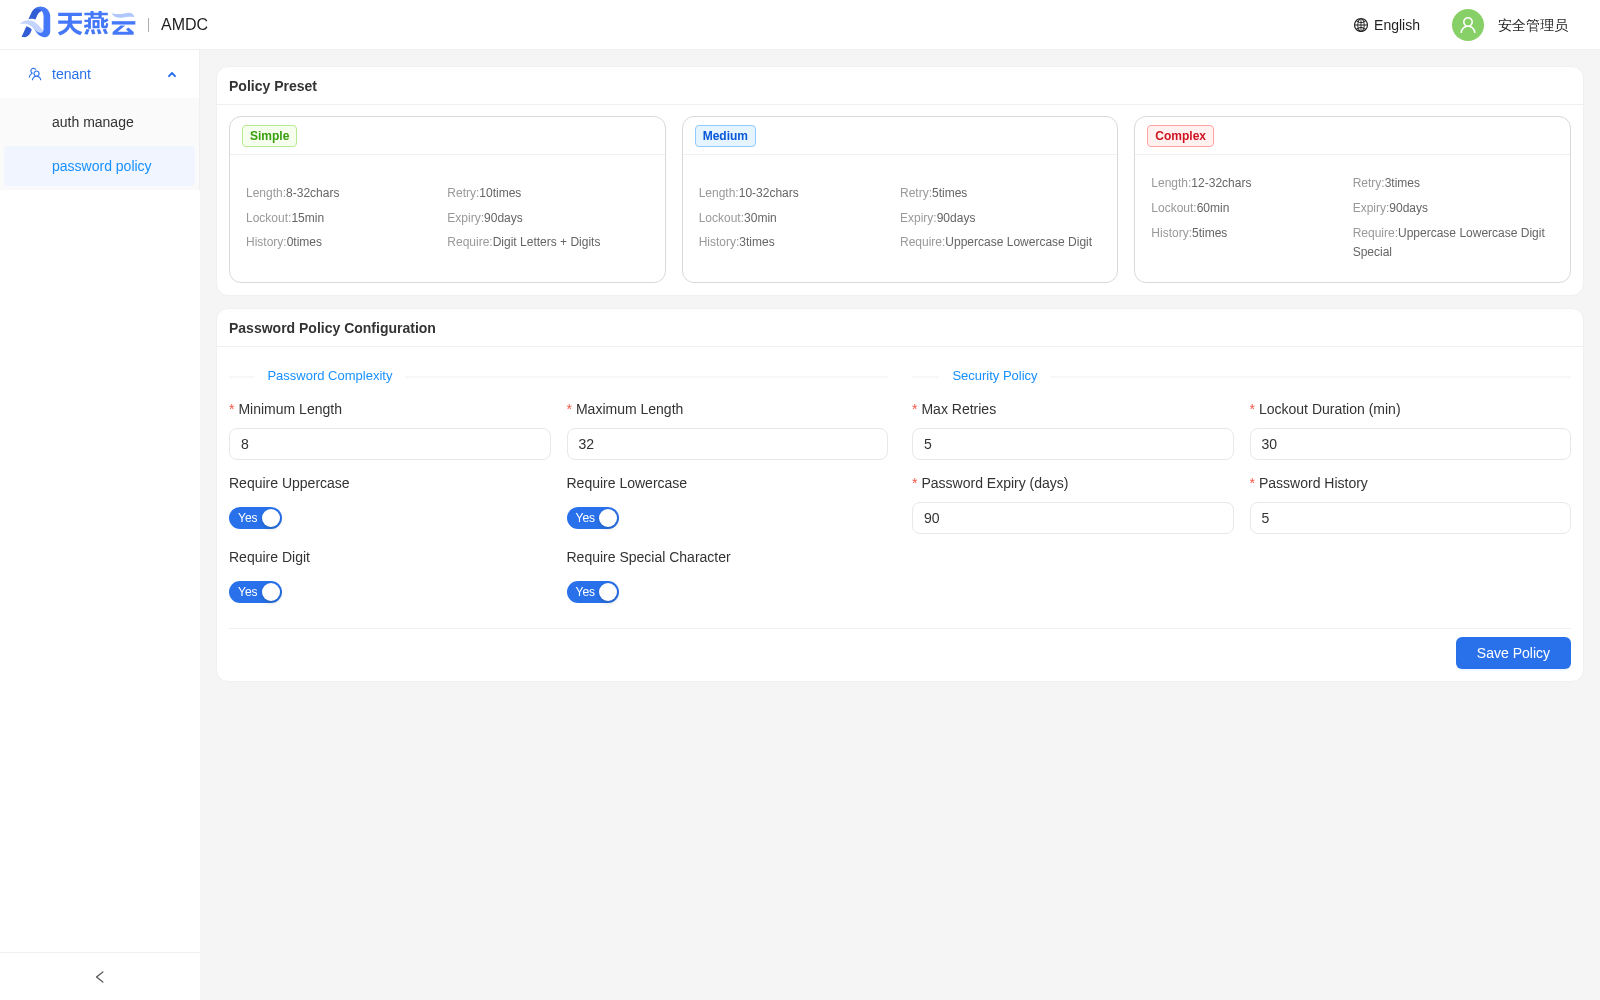Focus the Minimum Length input field
Viewport: 1600px width, 1000px height.
(390, 444)
